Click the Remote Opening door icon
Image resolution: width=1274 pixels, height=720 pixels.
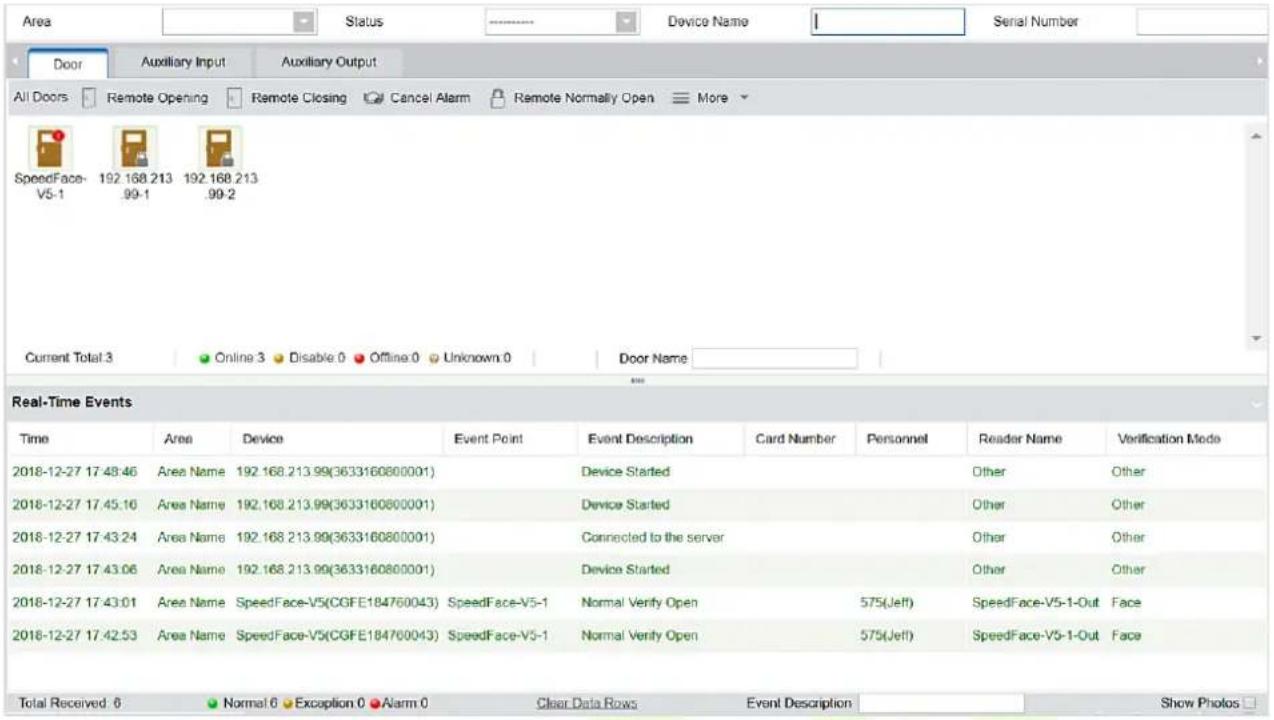click(88, 98)
